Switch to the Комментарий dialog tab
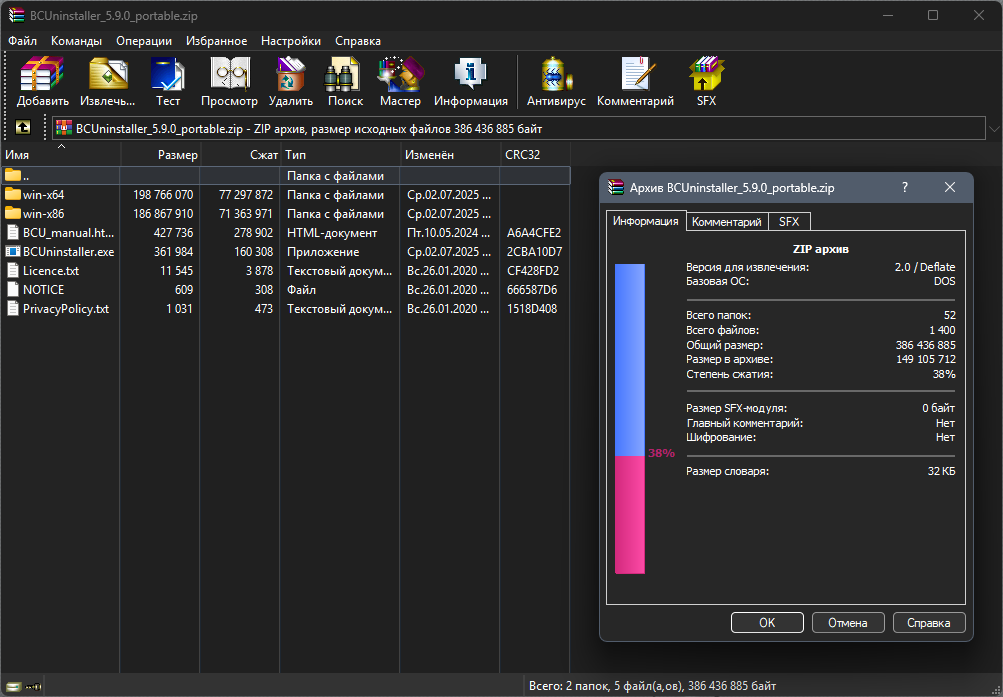Image resolution: width=1003 pixels, height=697 pixels. 727,222
